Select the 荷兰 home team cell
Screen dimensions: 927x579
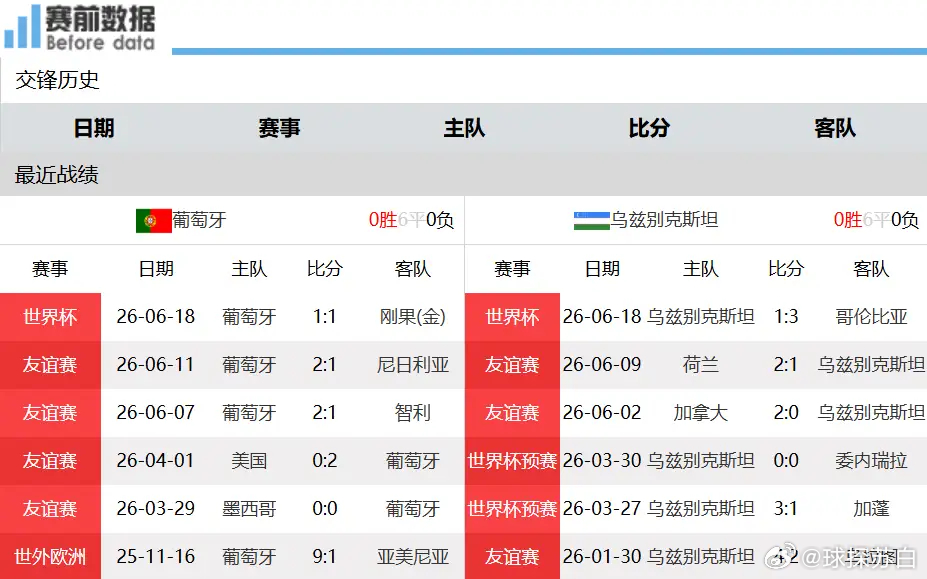(701, 365)
